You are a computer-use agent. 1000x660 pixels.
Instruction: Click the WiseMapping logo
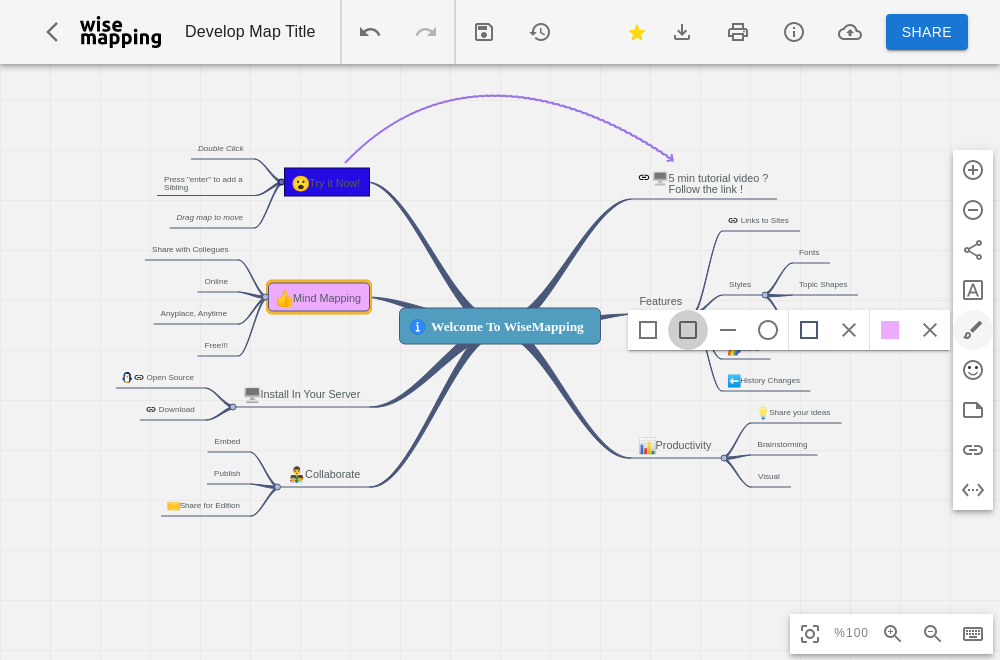click(121, 32)
